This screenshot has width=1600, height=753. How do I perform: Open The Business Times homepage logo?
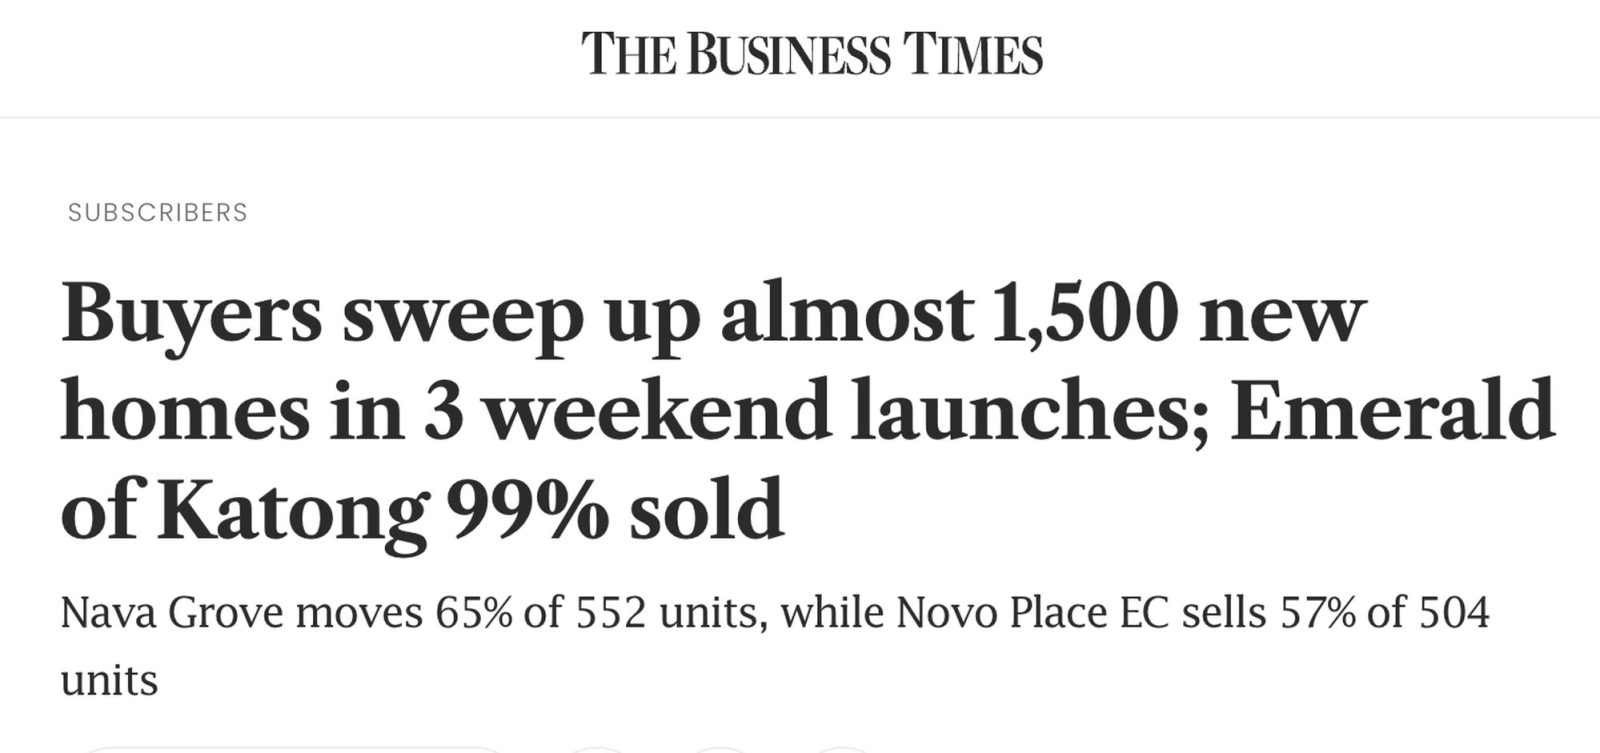tap(812, 54)
